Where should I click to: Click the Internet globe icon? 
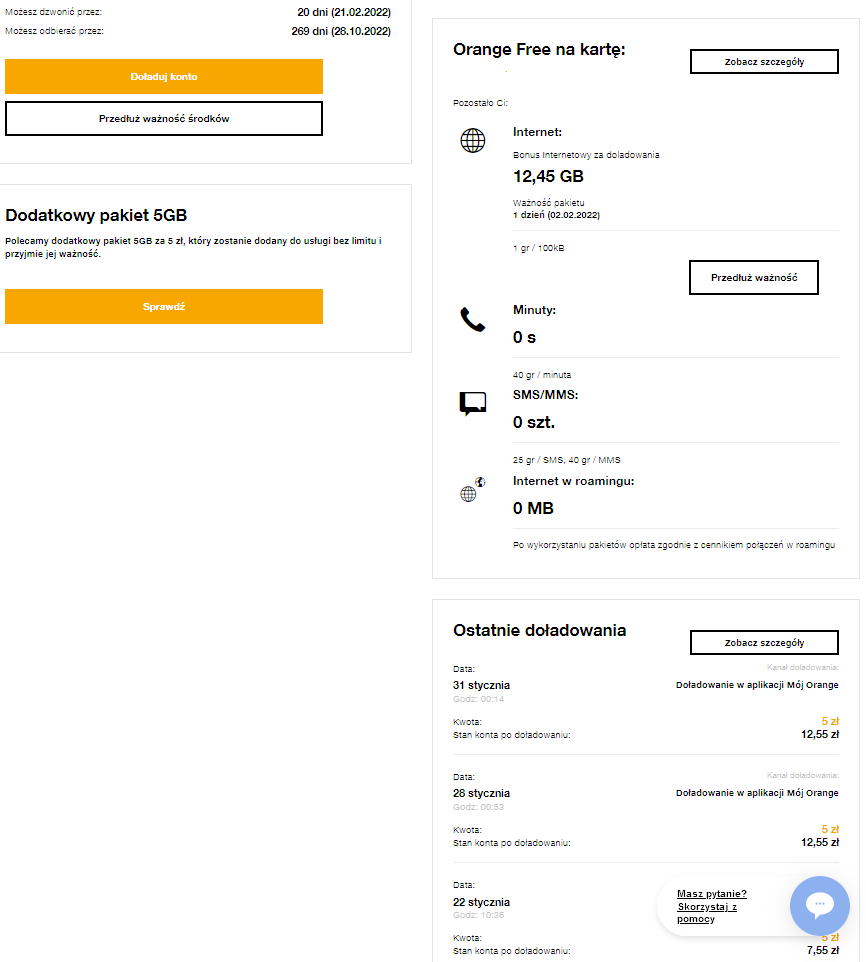(472, 140)
